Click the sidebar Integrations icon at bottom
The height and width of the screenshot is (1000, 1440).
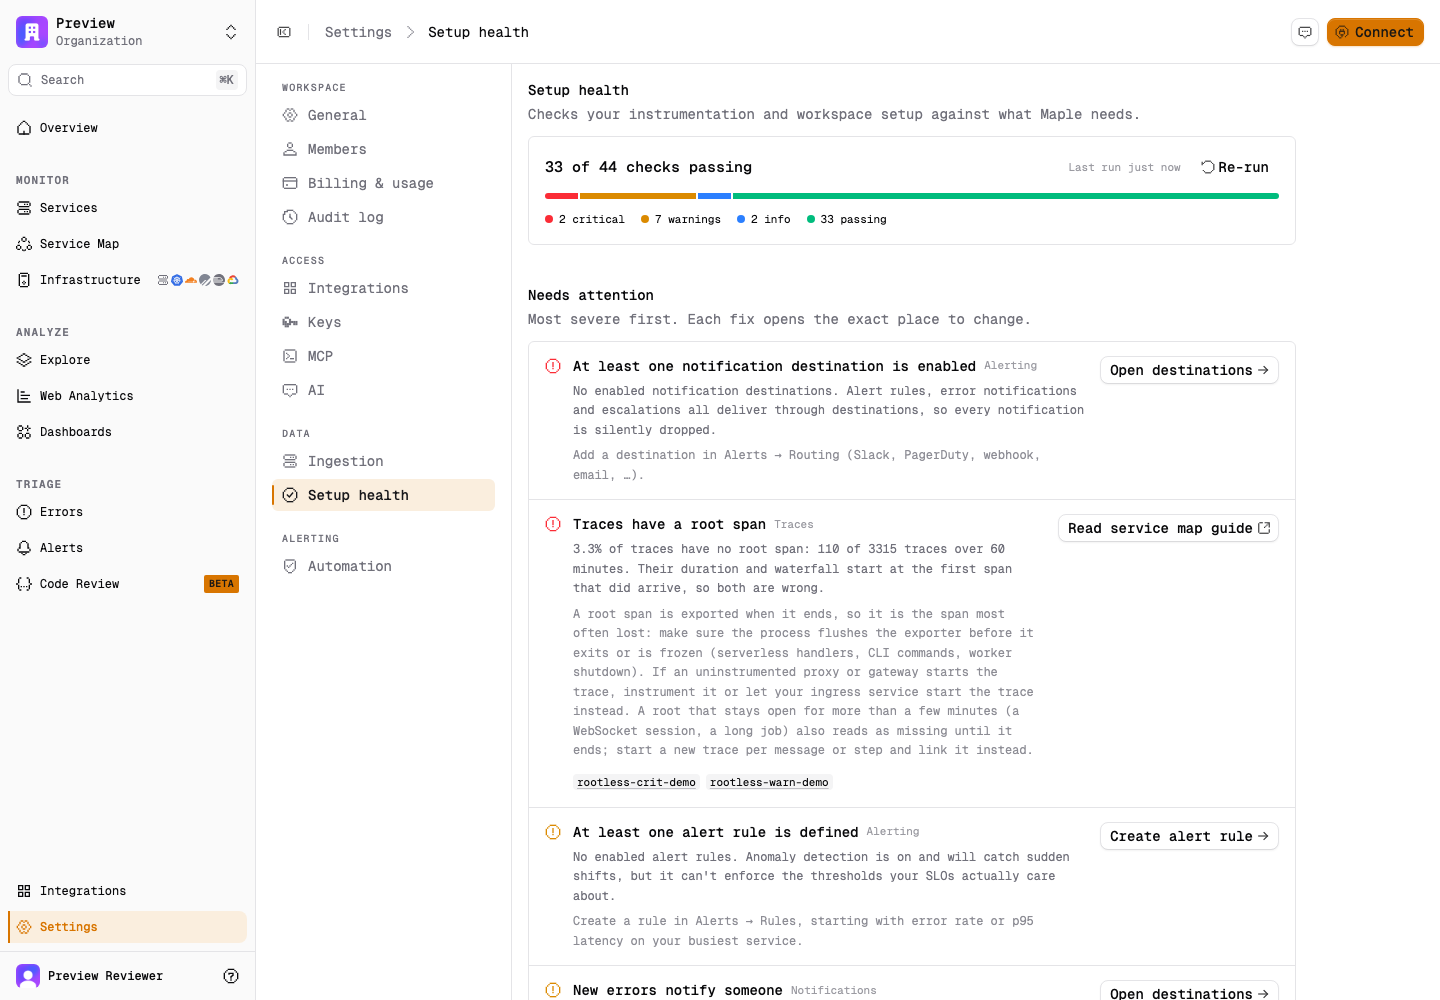click(24, 891)
